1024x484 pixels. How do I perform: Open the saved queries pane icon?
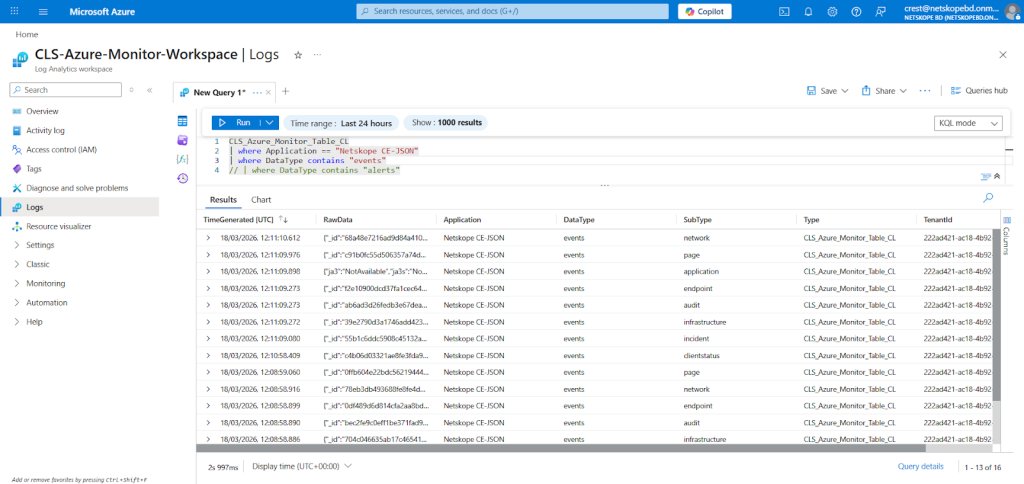183,140
